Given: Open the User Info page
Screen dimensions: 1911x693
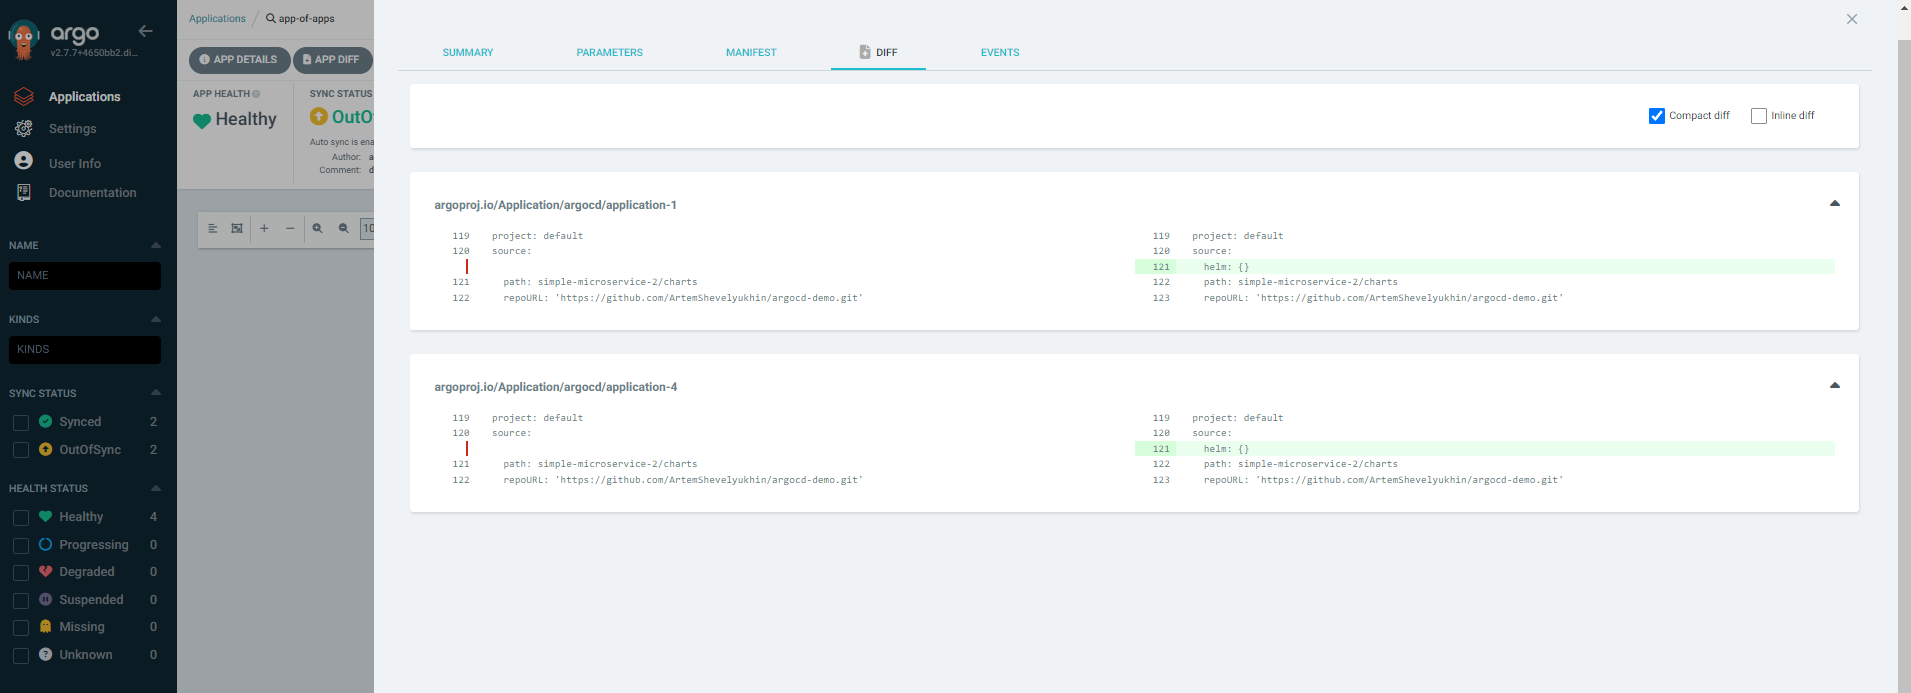Looking at the screenshot, I should pyautogui.click(x=74, y=163).
